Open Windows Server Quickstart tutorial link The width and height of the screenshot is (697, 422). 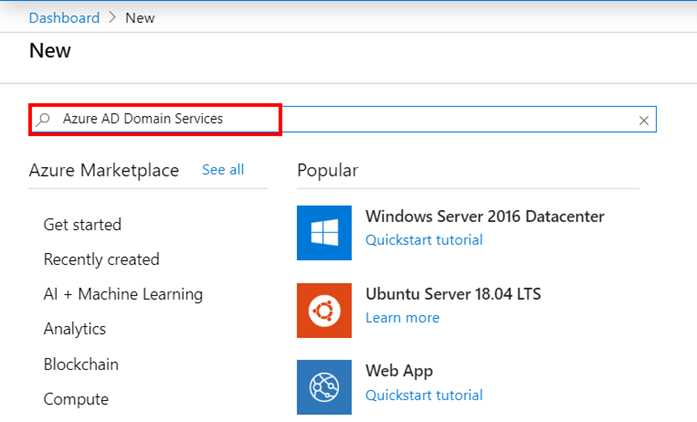(424, 240)
